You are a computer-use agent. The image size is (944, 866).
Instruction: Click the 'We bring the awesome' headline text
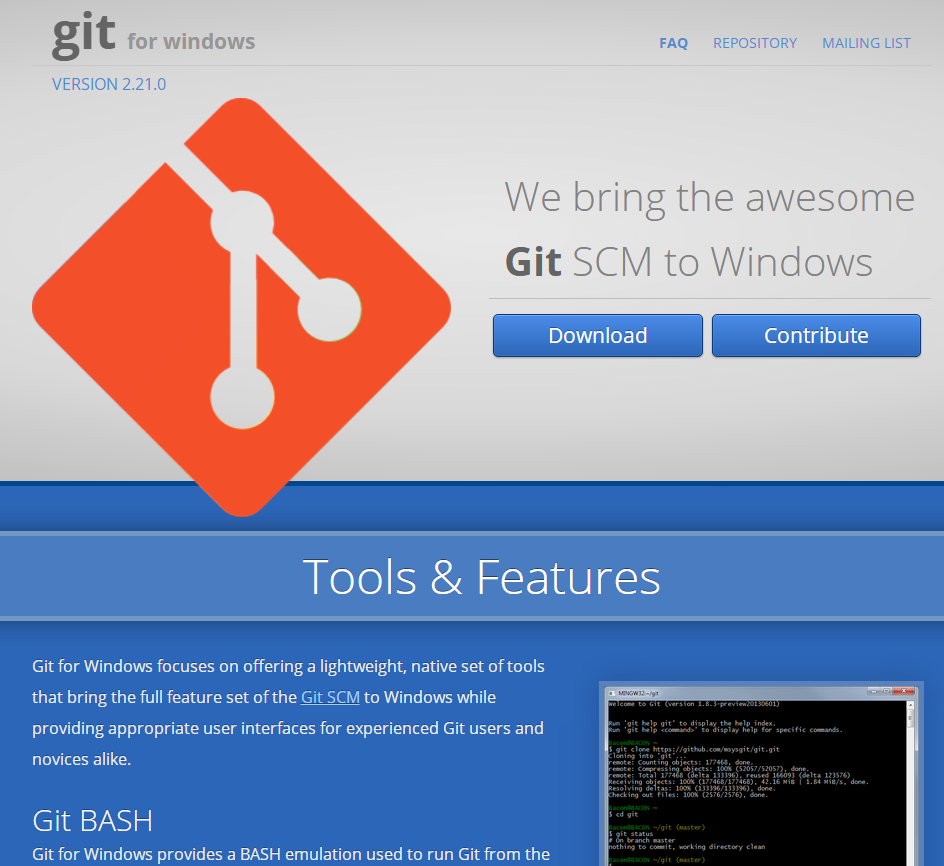709,198
